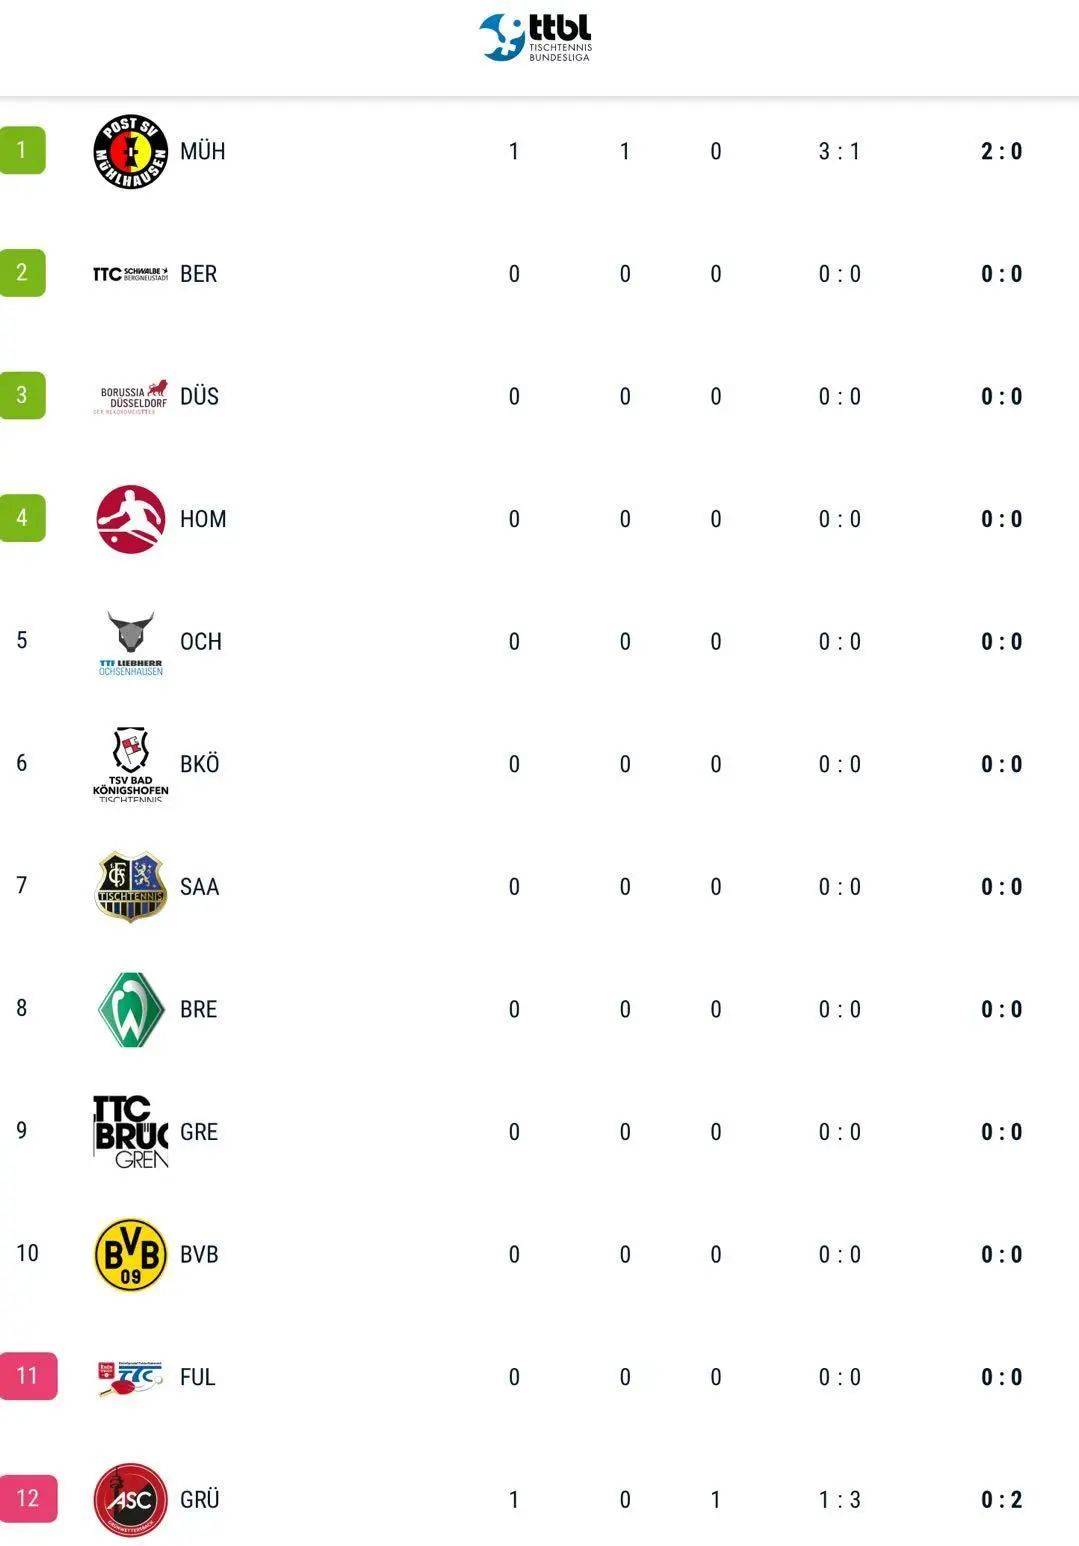Click the Ochsenhausen bull logo

tap(131, 643)
